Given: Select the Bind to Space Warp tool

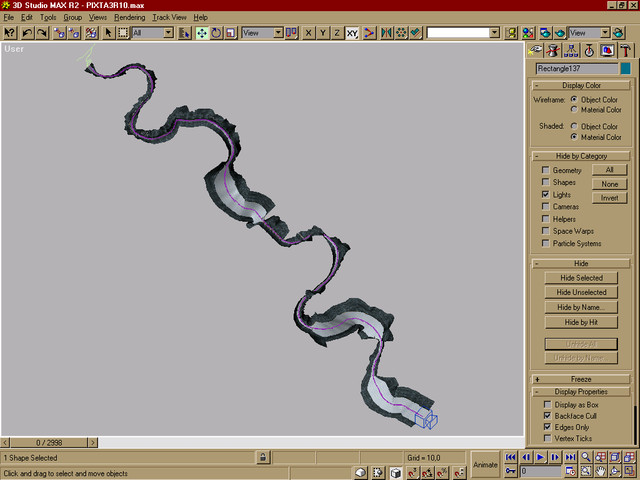Looking at the screenshot, I should [91, 33].
